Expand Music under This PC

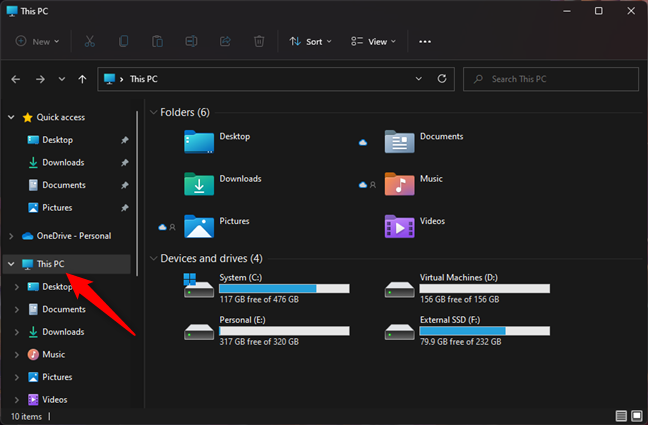point(17,355)
